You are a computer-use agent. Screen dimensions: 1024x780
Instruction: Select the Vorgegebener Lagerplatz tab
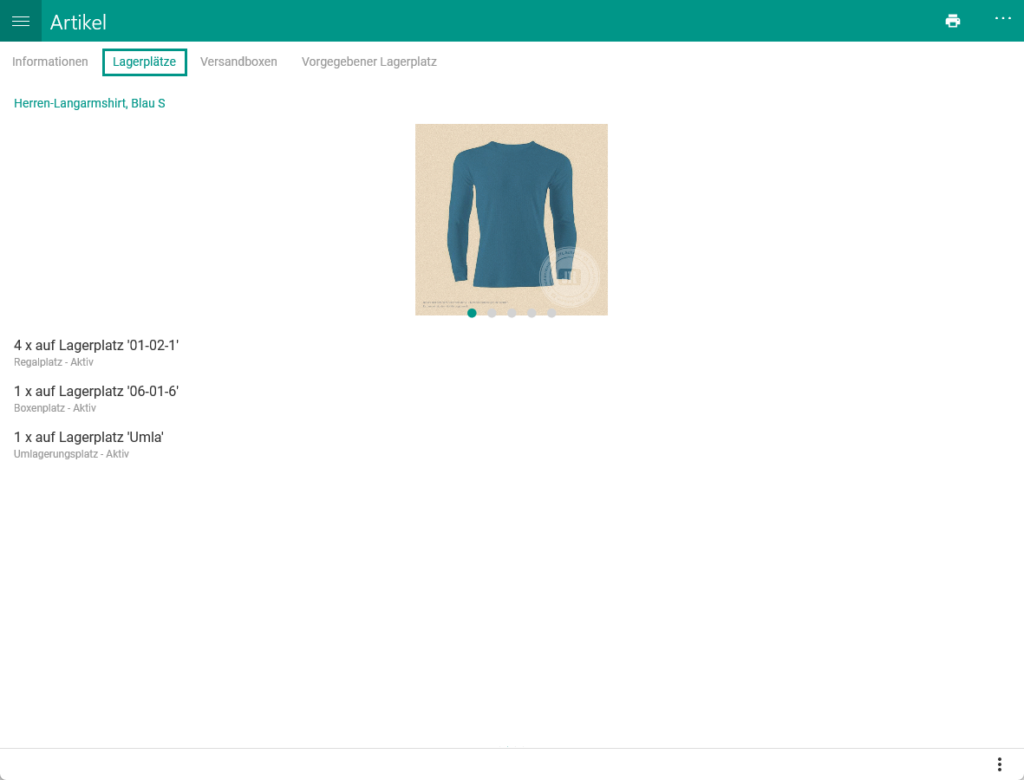(x=370, y=61)
